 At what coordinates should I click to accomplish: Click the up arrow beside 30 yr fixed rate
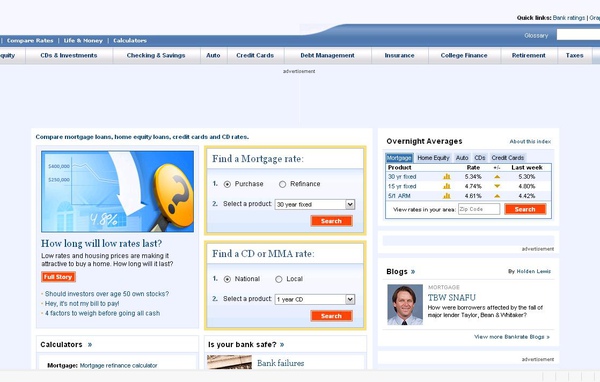point(497,177)
